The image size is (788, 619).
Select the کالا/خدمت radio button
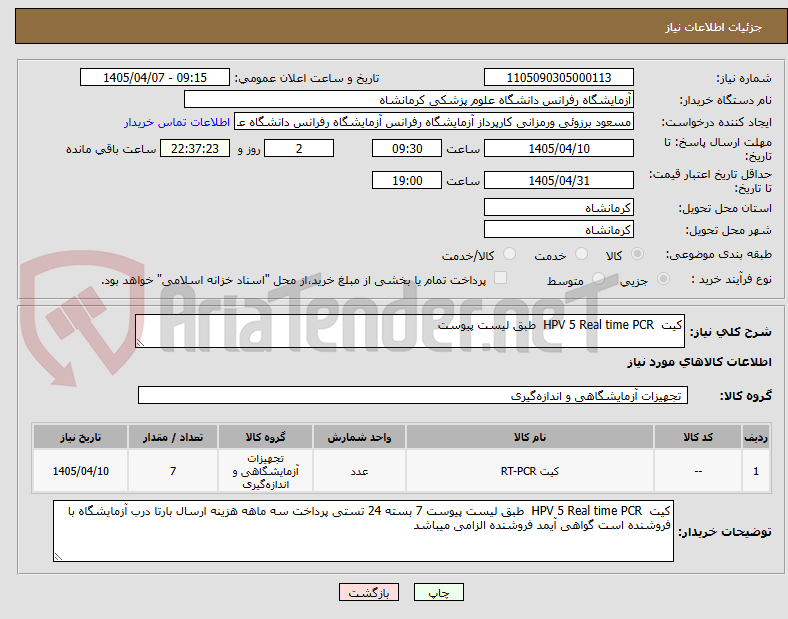pyautogui.click(x=510, y=254)
